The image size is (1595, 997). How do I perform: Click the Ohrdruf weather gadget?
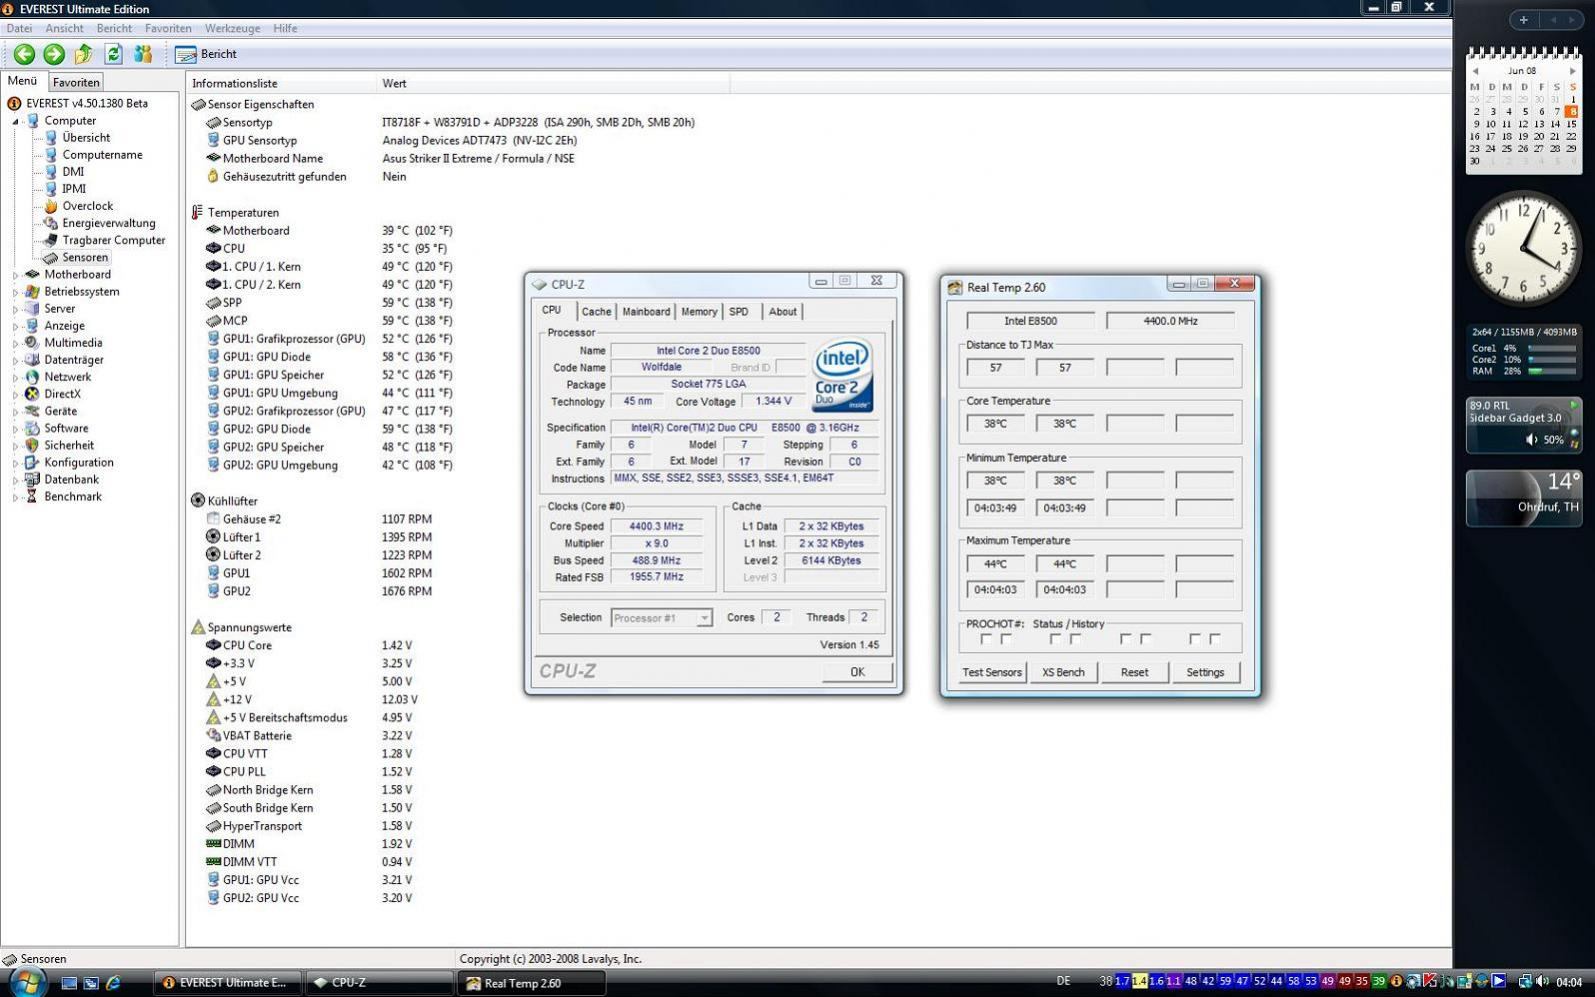[1523, 497]
